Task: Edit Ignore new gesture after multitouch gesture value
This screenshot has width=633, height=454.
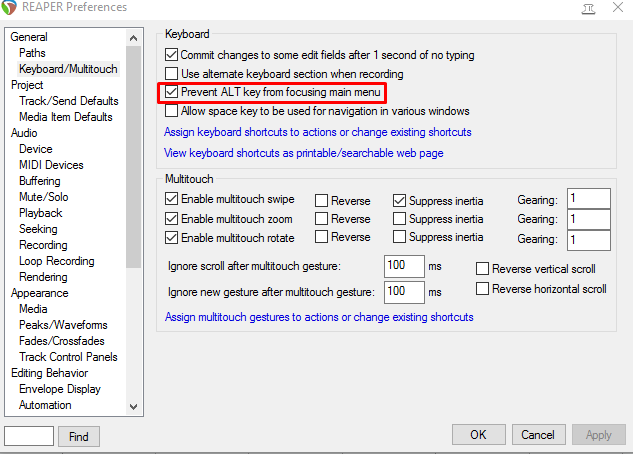Action: click(404, 292)
